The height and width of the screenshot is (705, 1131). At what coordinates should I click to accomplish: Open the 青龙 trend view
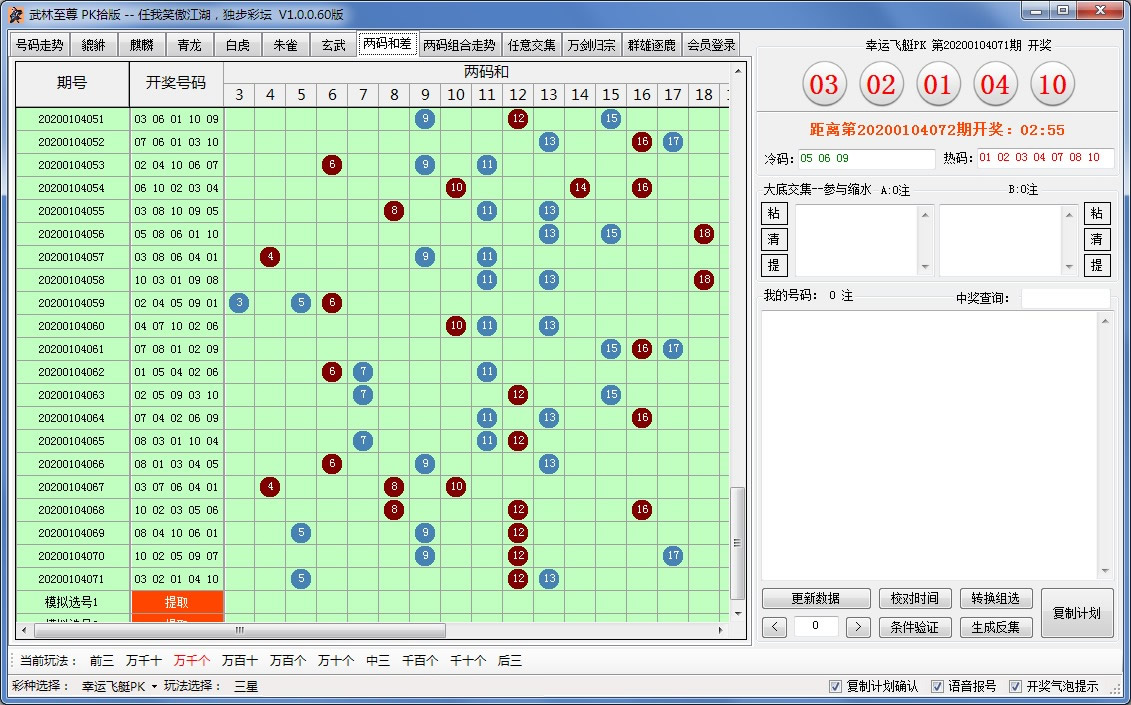pos(188,44)
